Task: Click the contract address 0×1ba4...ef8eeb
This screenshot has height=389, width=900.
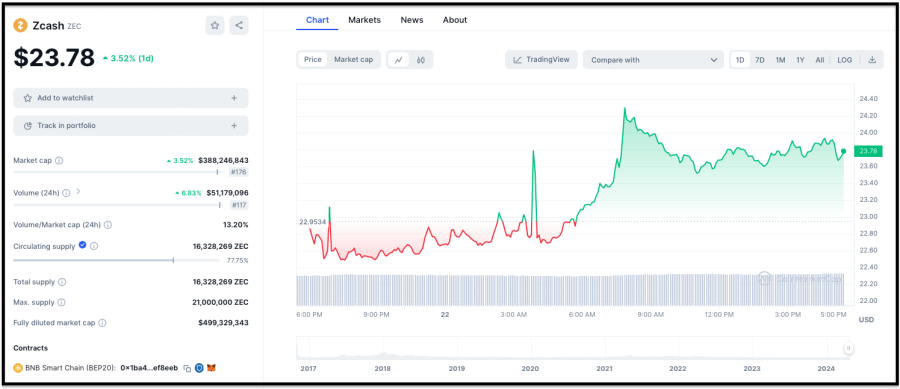Action: [150, 368]
